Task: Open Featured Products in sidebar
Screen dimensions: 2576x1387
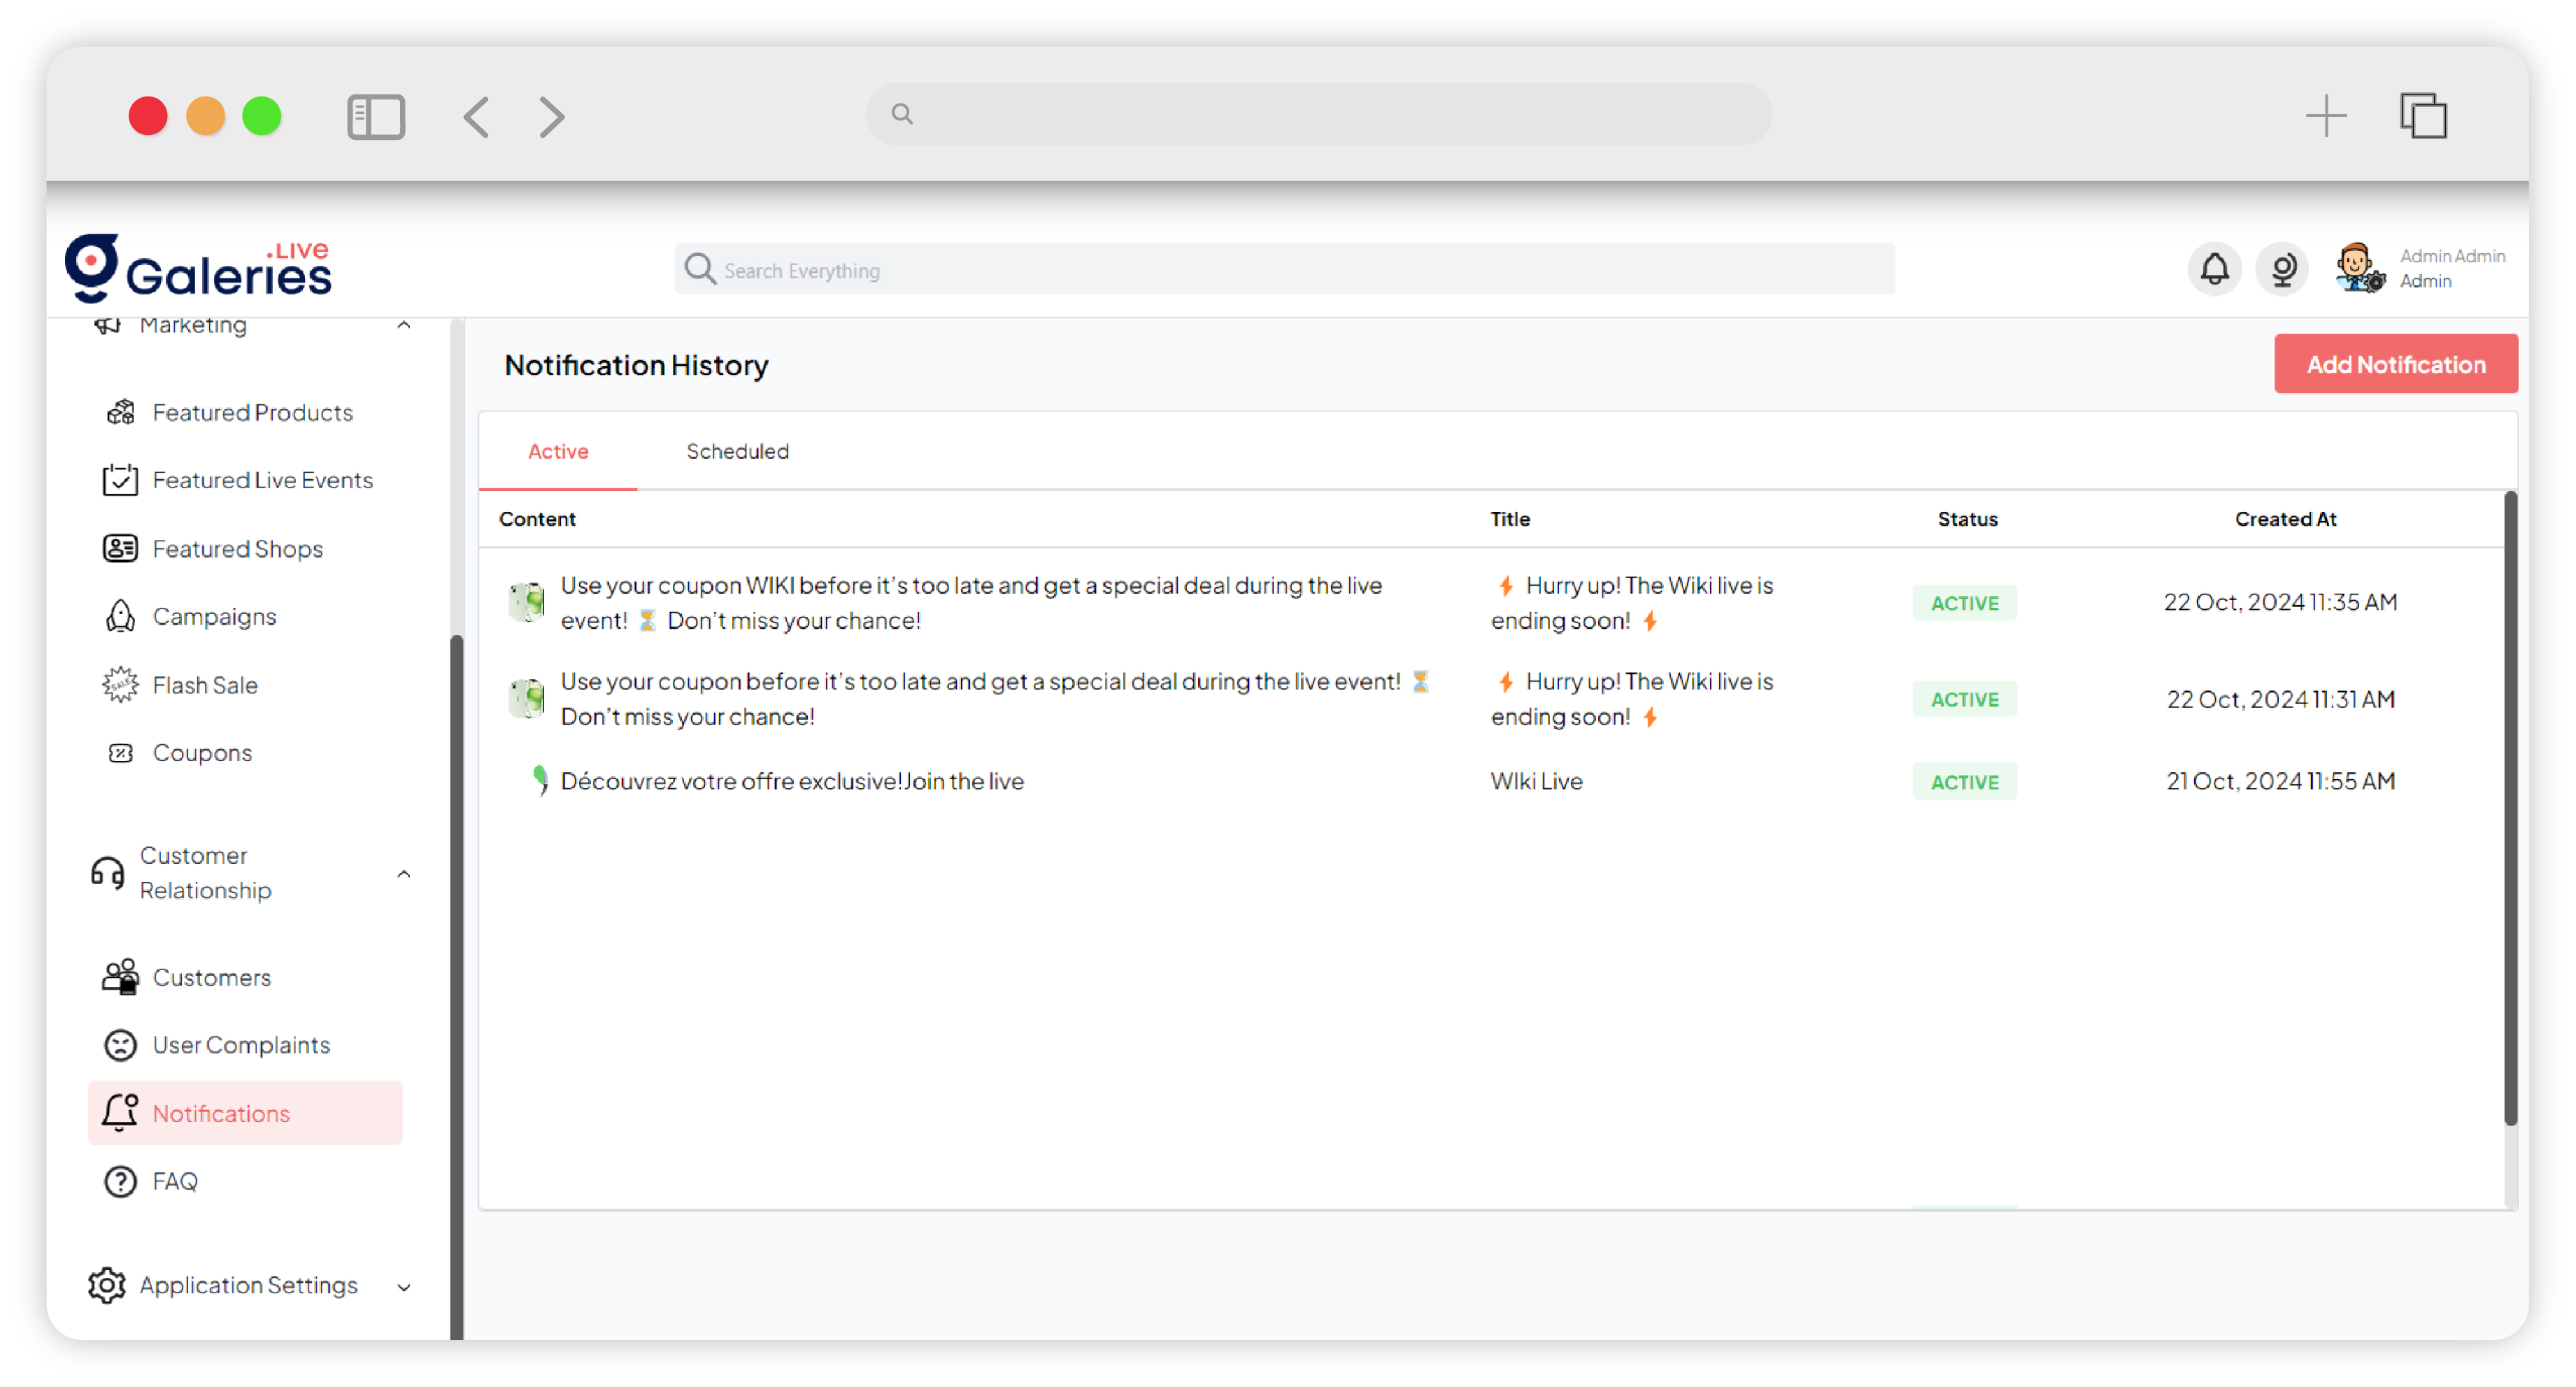Action: tap(251, 412)
